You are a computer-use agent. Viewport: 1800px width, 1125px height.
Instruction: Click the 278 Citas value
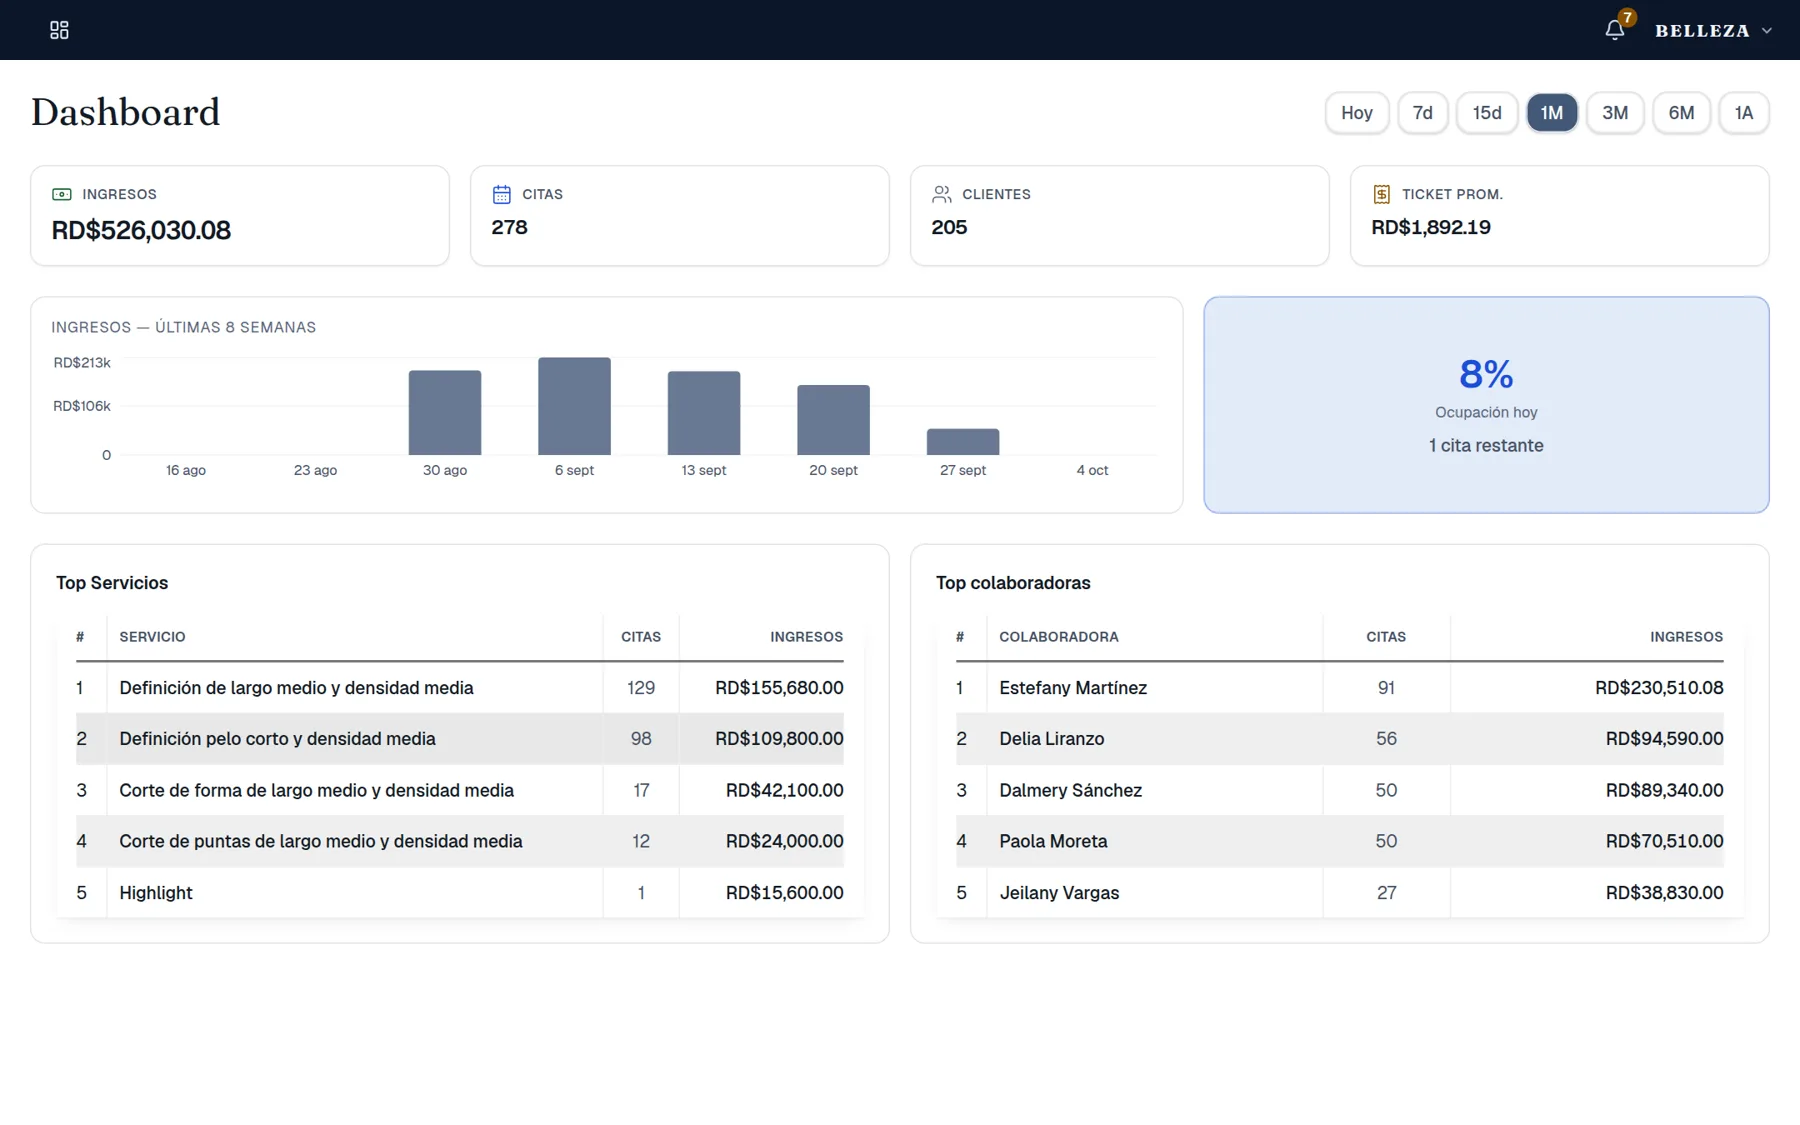[x=509, y=228]
